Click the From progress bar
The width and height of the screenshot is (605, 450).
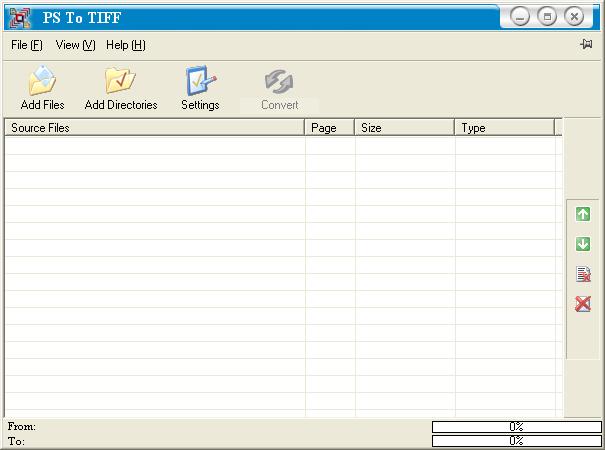[x=516, y=427]
